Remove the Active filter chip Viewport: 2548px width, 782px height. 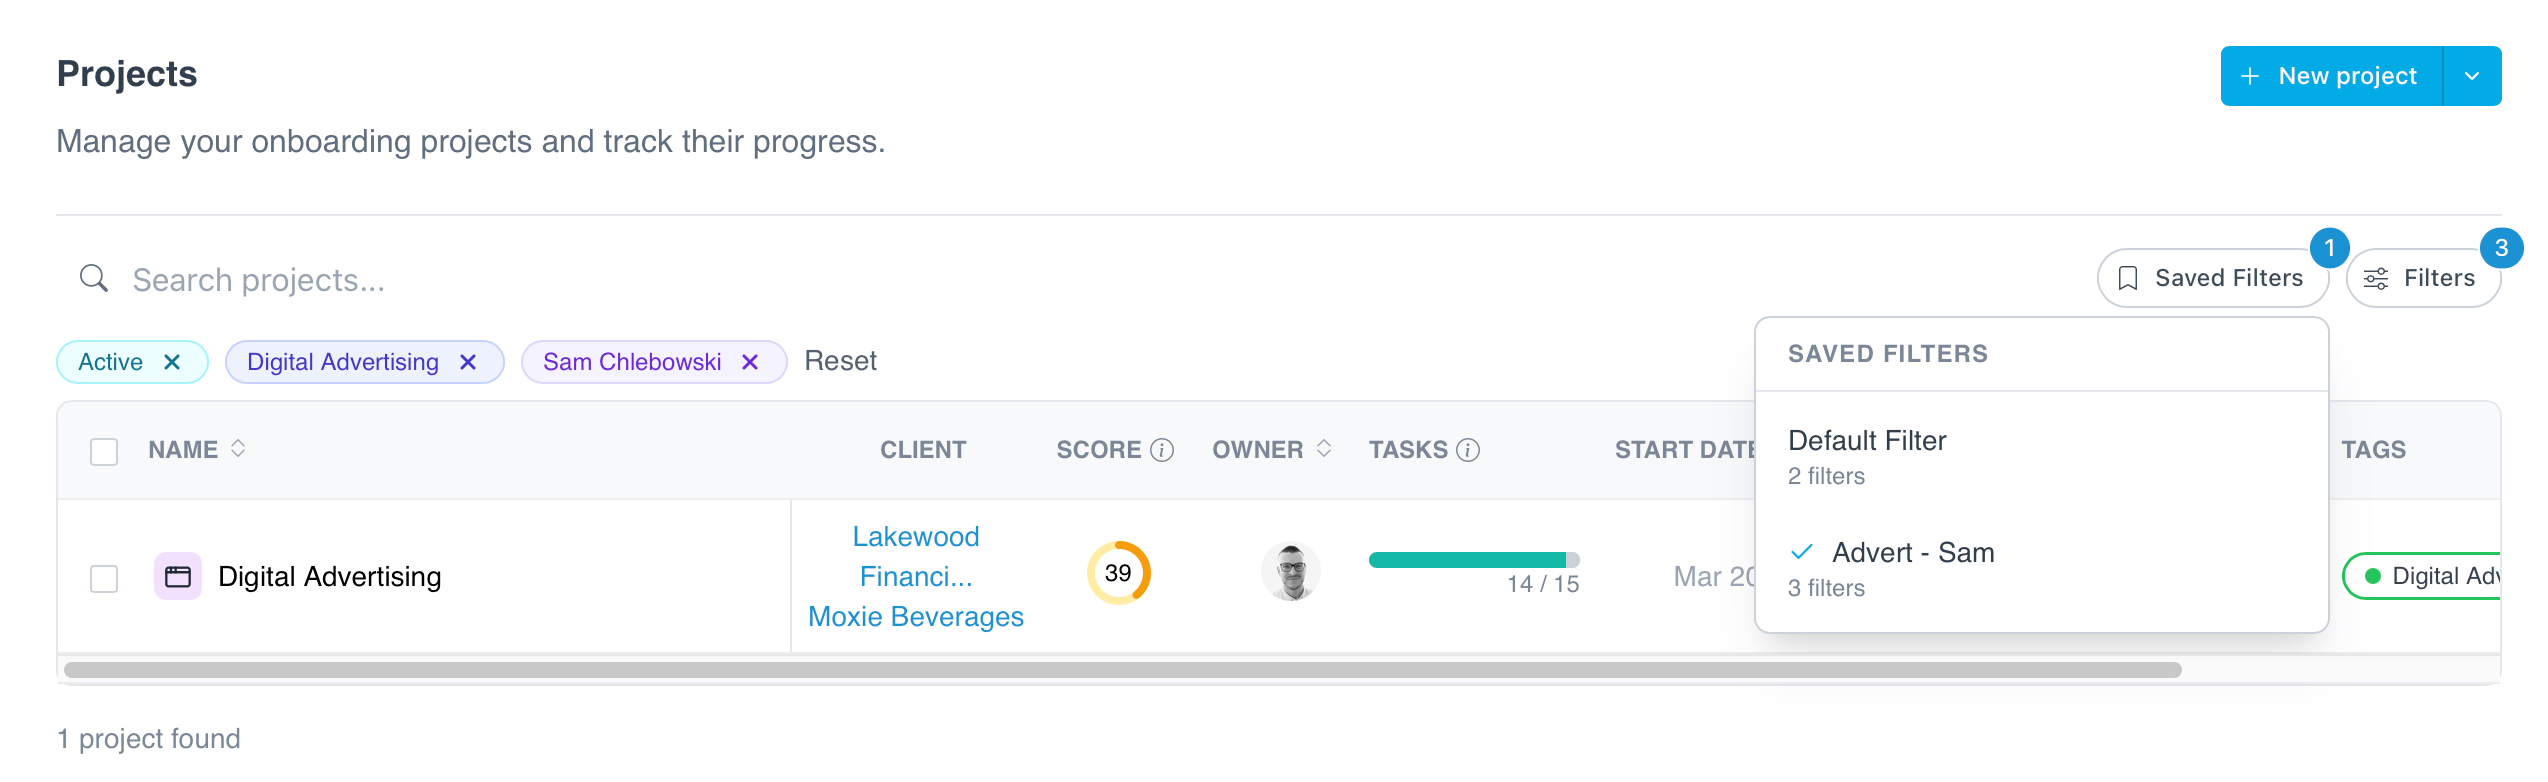click(x=172, y=362)
